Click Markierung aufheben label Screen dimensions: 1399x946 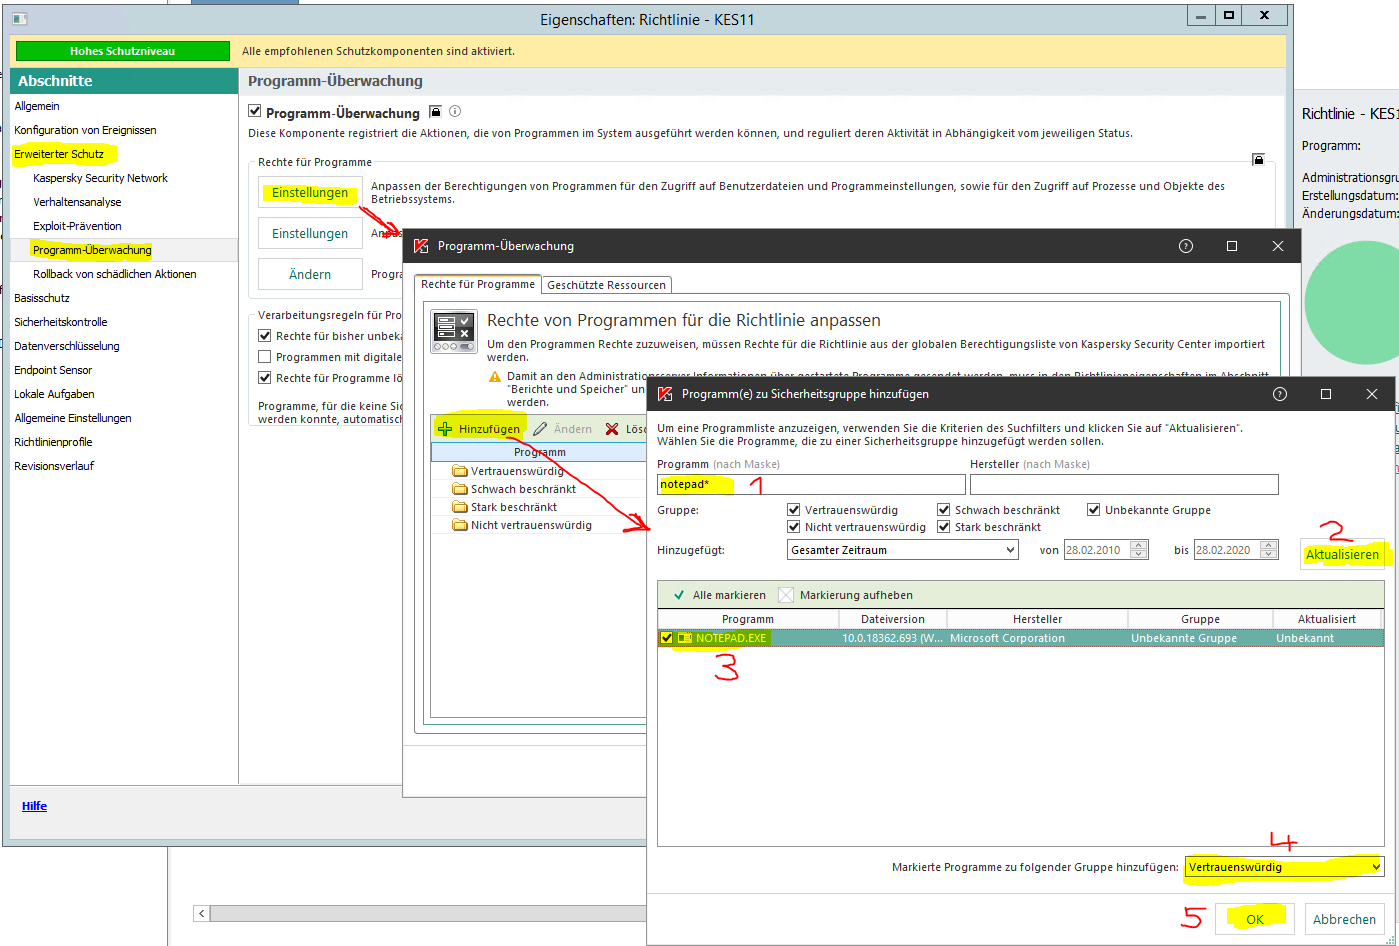(856, 595)
